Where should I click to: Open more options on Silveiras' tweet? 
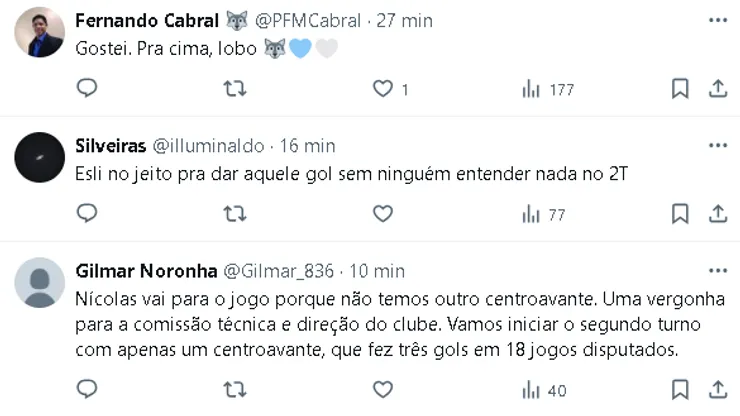click(717, 145)
